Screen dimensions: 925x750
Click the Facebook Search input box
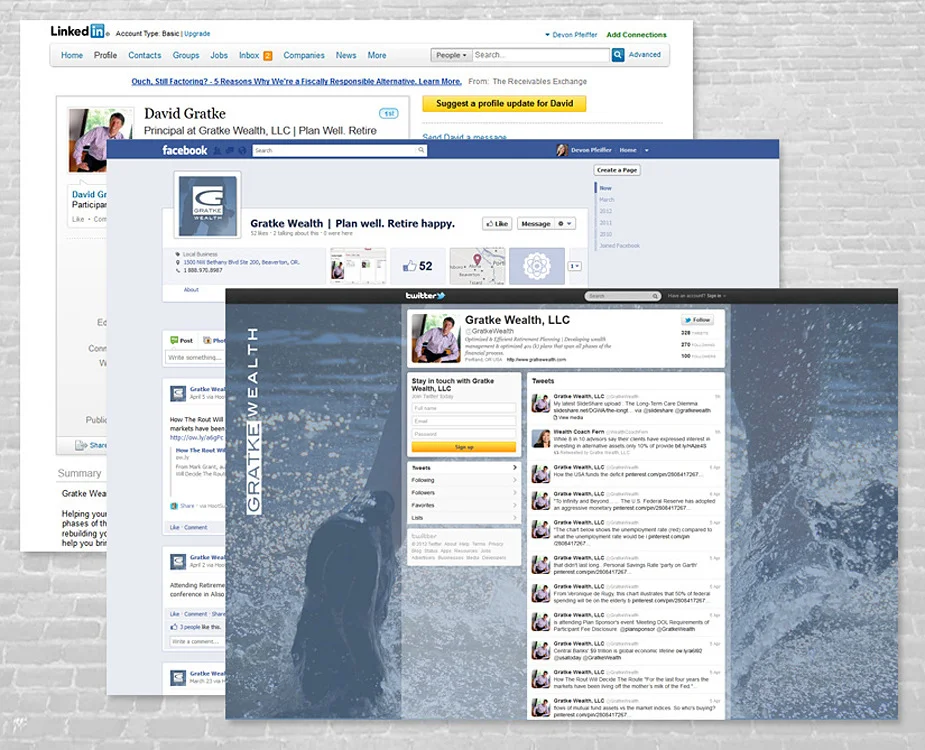point(339,150)
